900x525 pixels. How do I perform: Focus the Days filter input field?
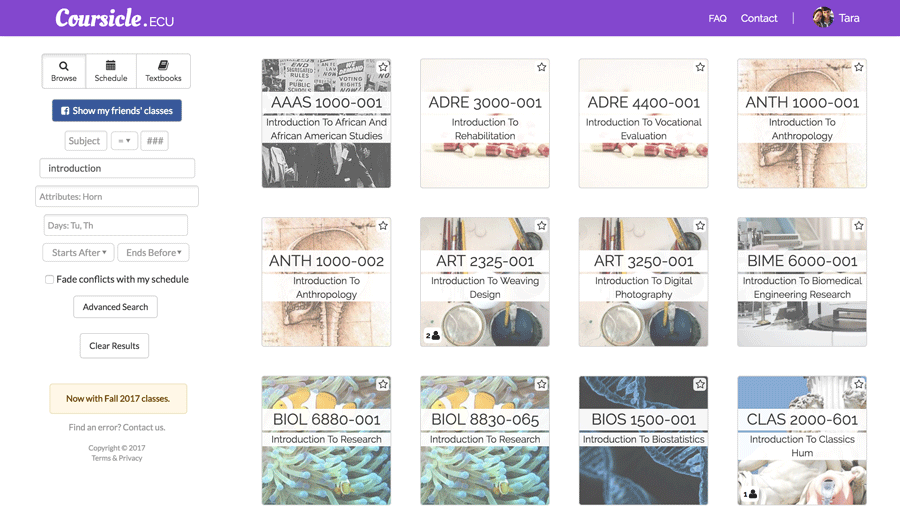click(116, 225)
